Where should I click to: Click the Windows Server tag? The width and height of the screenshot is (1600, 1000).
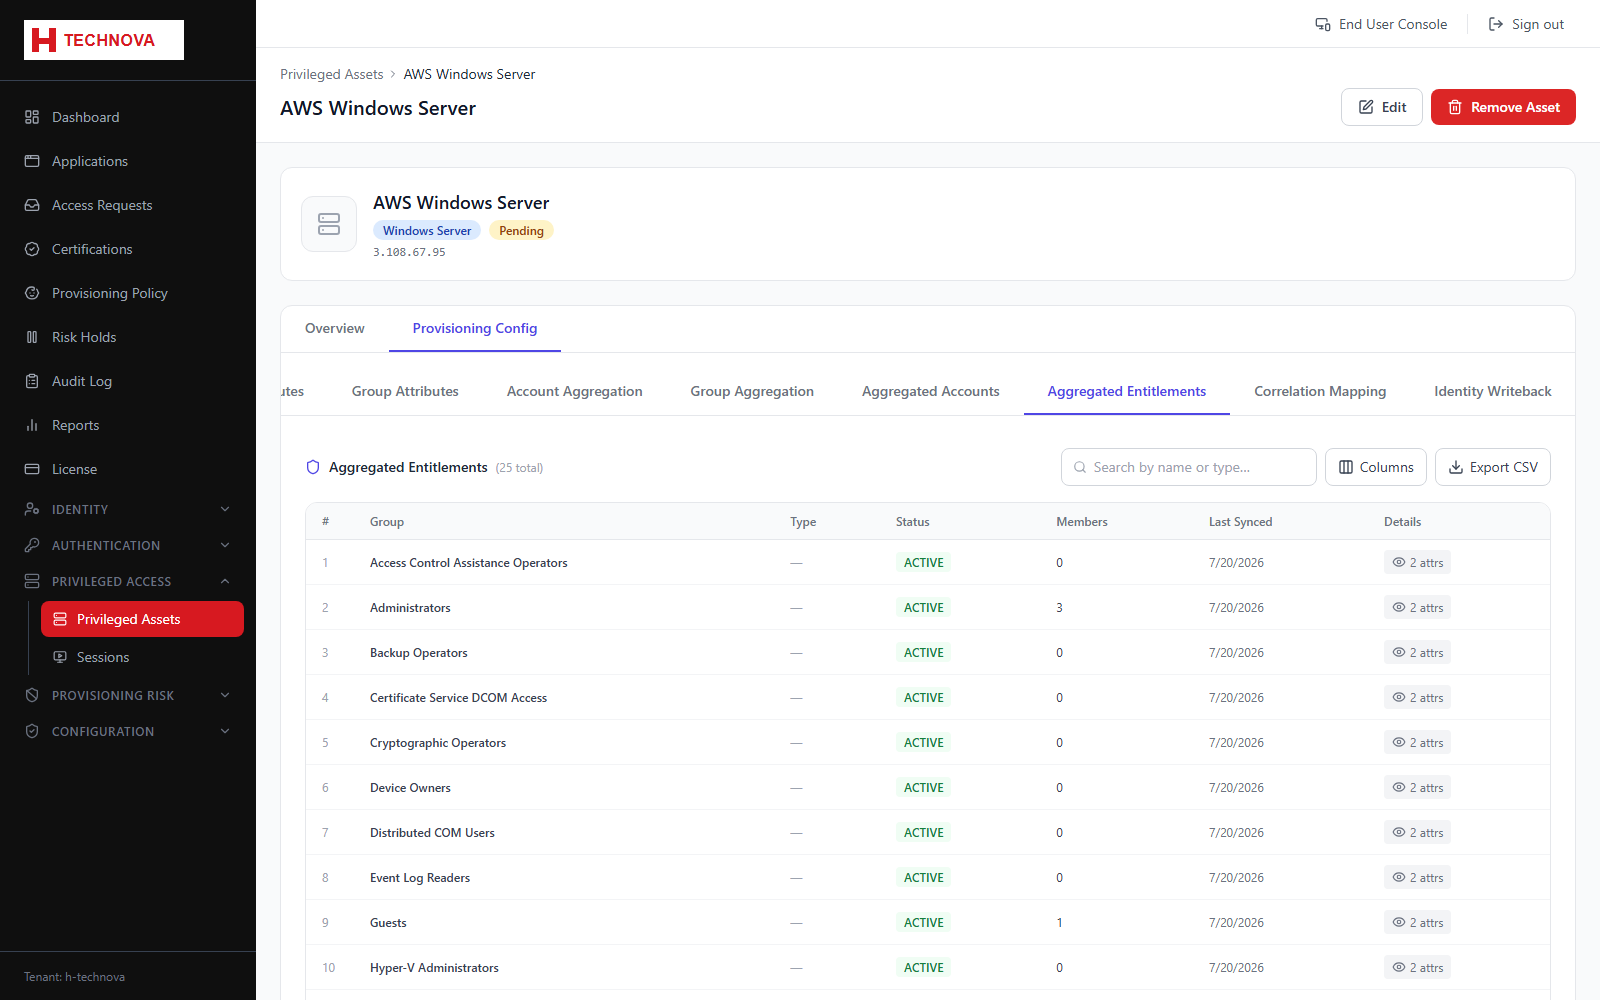pyautogui.click(x=427, y=230)
